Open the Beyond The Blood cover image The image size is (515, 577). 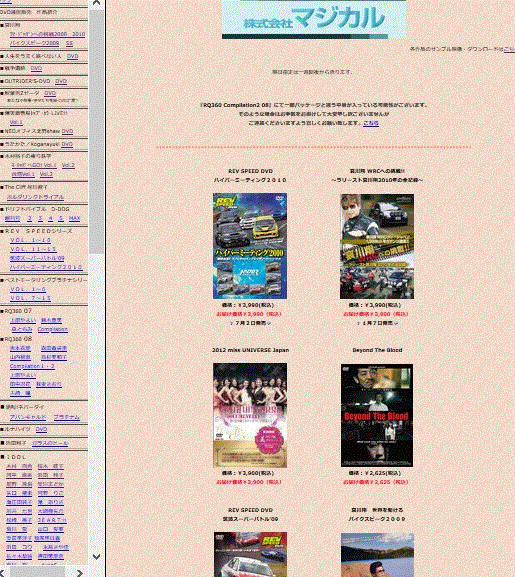coord(377,415)
